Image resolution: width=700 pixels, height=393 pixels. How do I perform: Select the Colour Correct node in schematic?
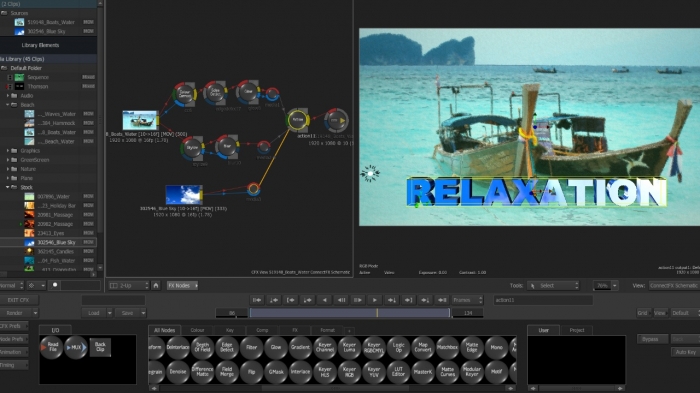click(185, 94)
